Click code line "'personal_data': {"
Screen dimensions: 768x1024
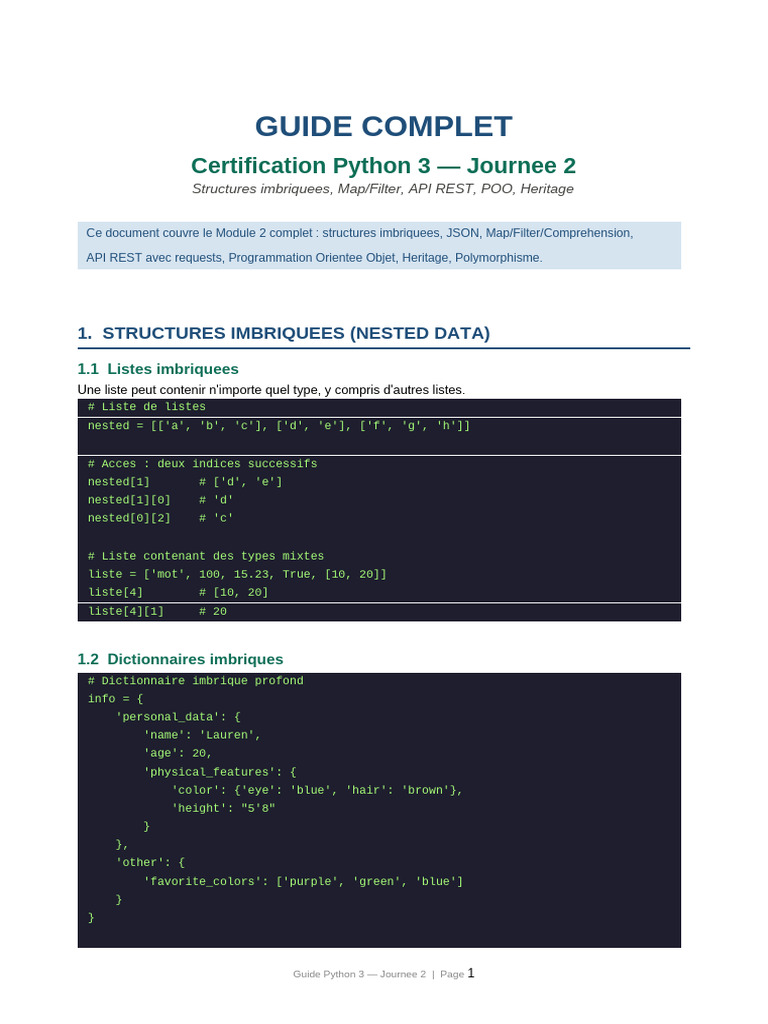click(178, 717)
